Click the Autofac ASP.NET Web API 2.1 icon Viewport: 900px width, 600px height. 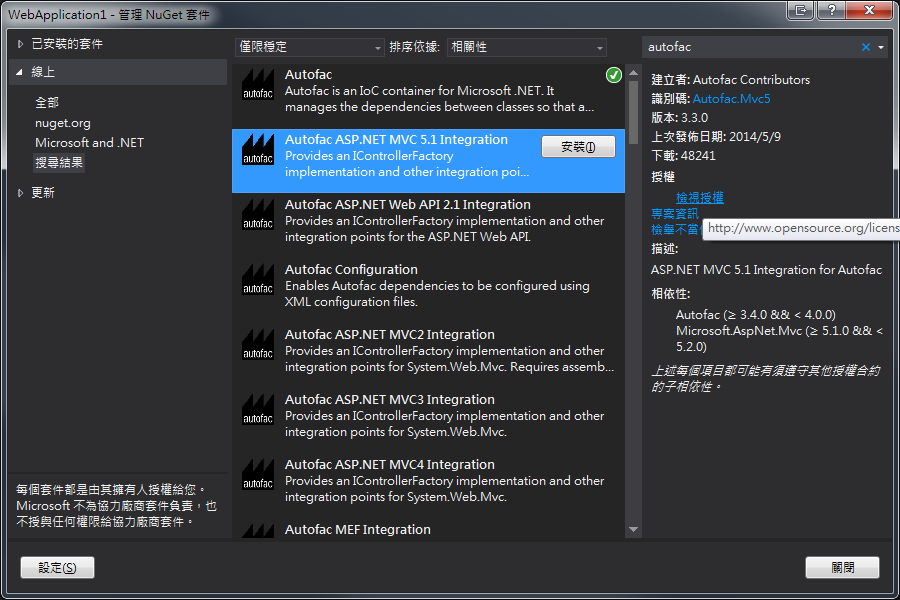tap(258, 214)
